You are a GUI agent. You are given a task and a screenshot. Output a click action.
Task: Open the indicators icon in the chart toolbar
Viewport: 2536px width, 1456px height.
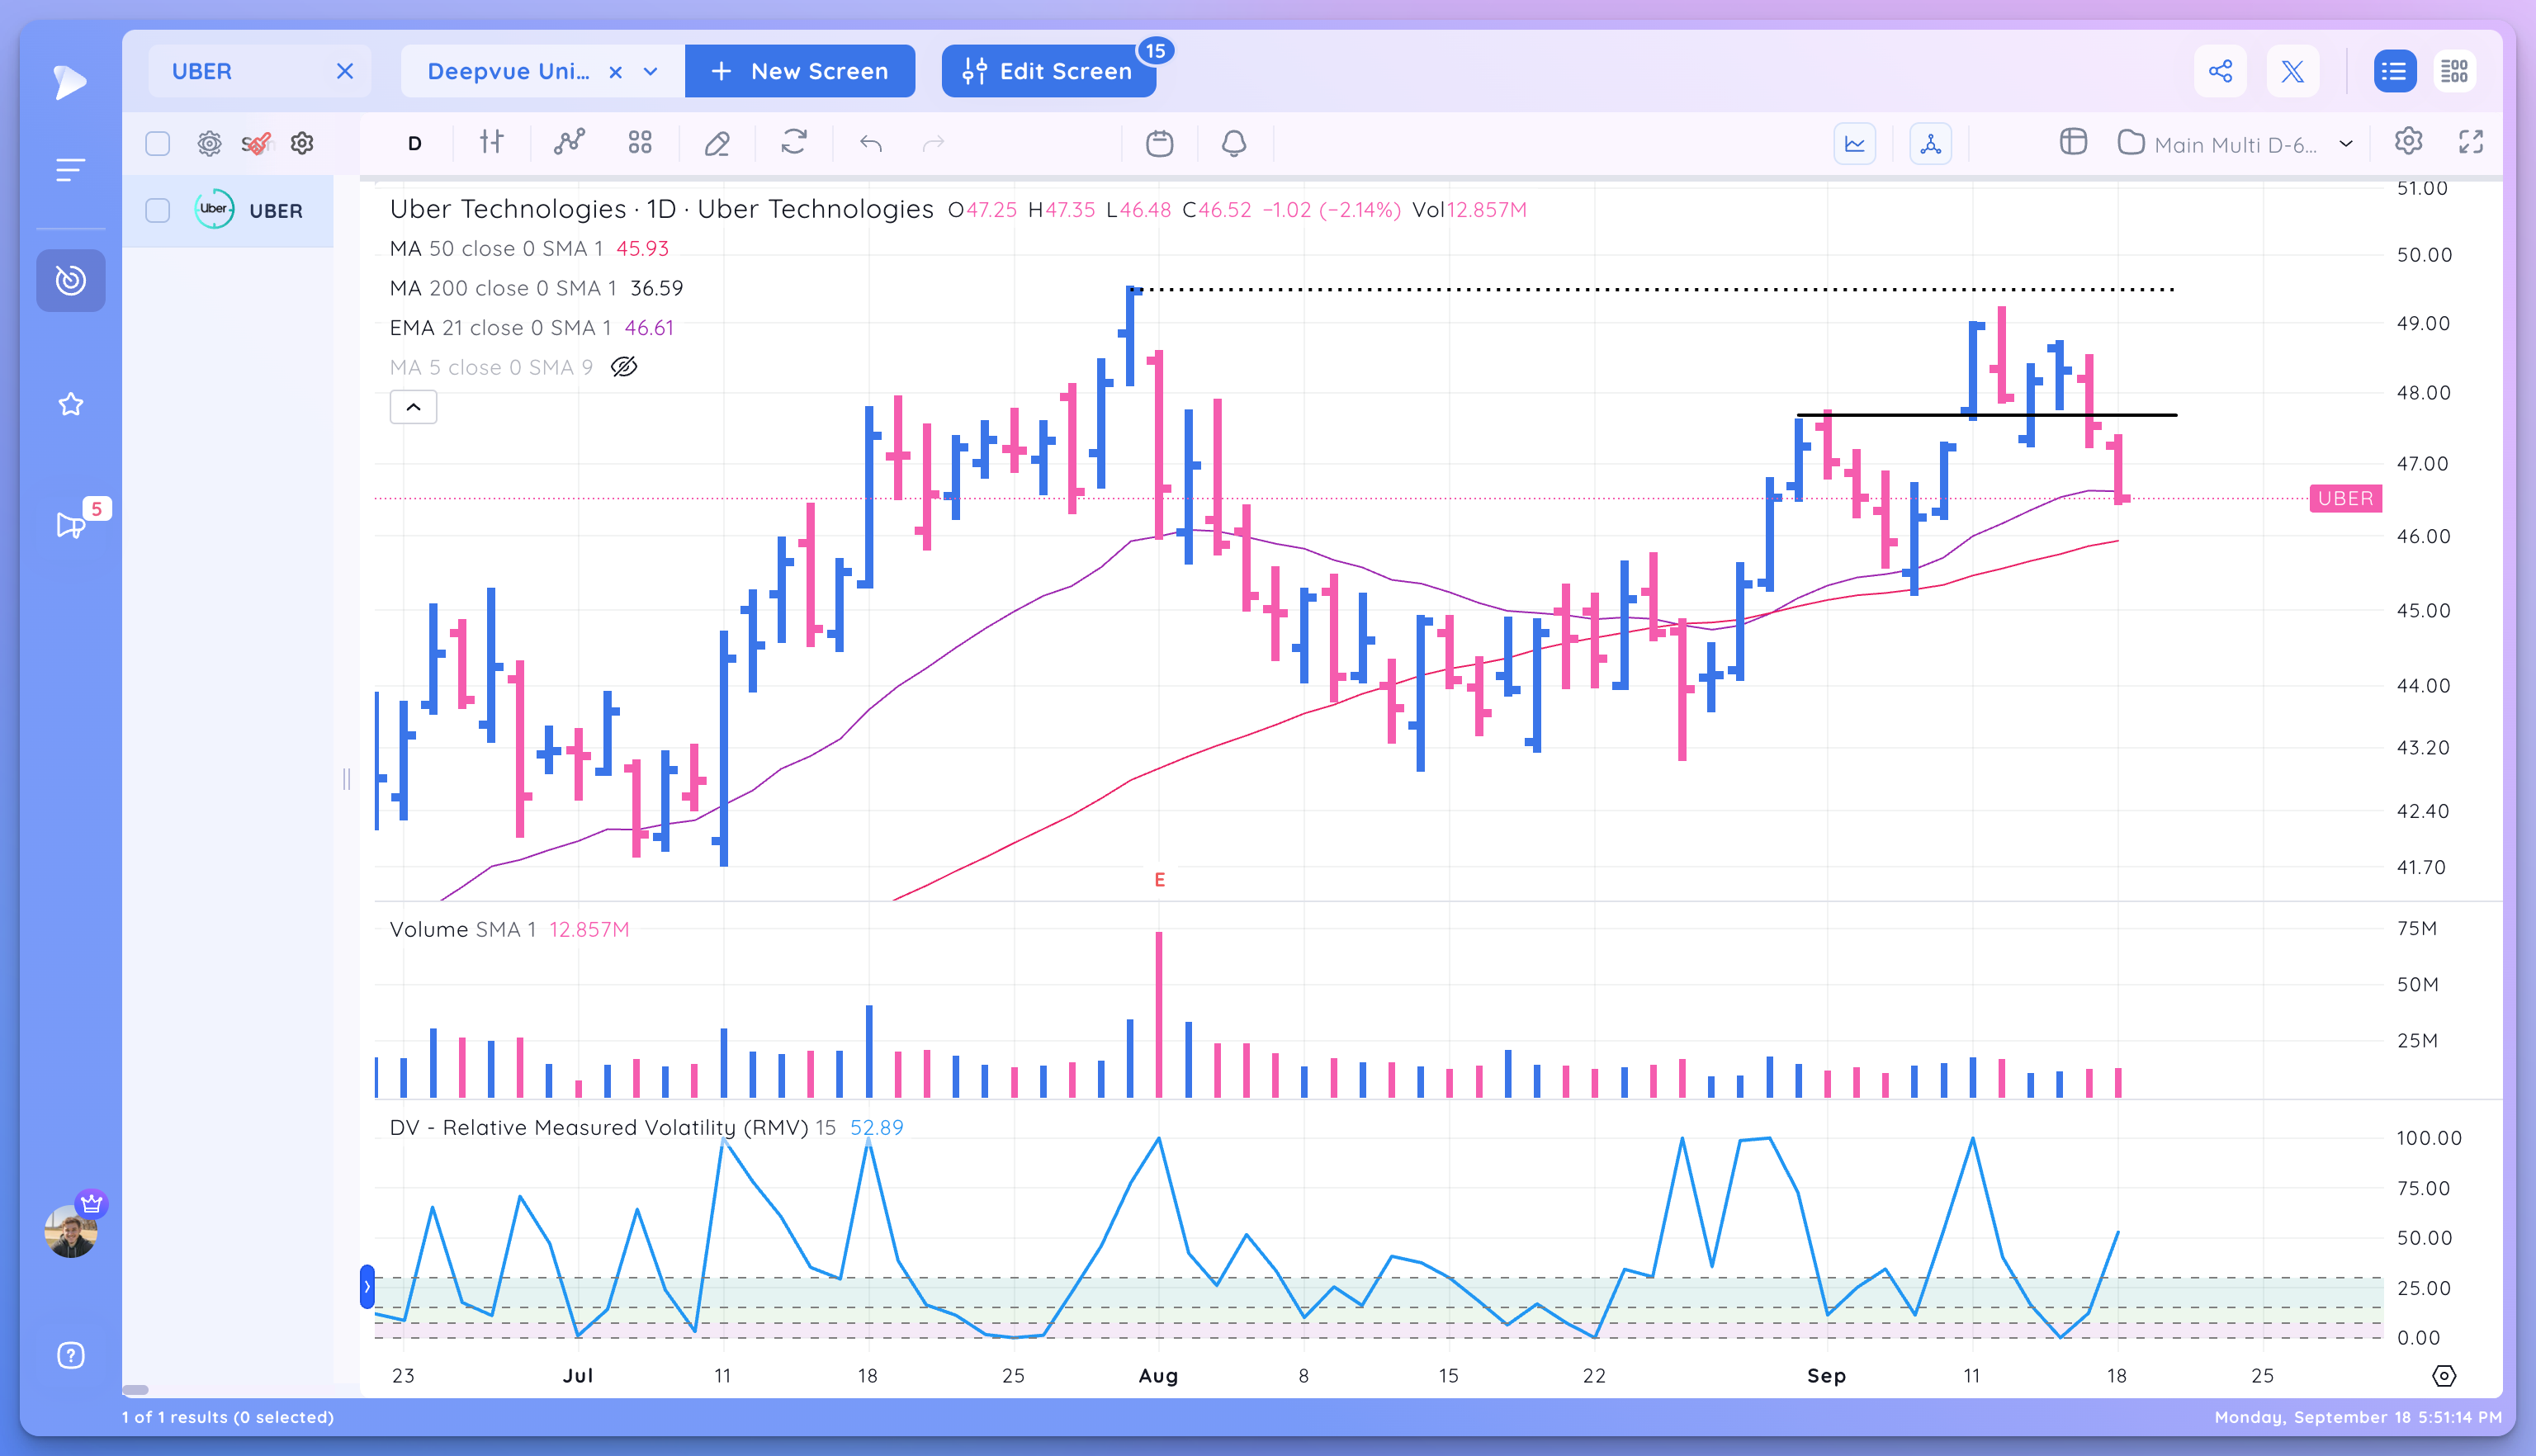[569, 143]
